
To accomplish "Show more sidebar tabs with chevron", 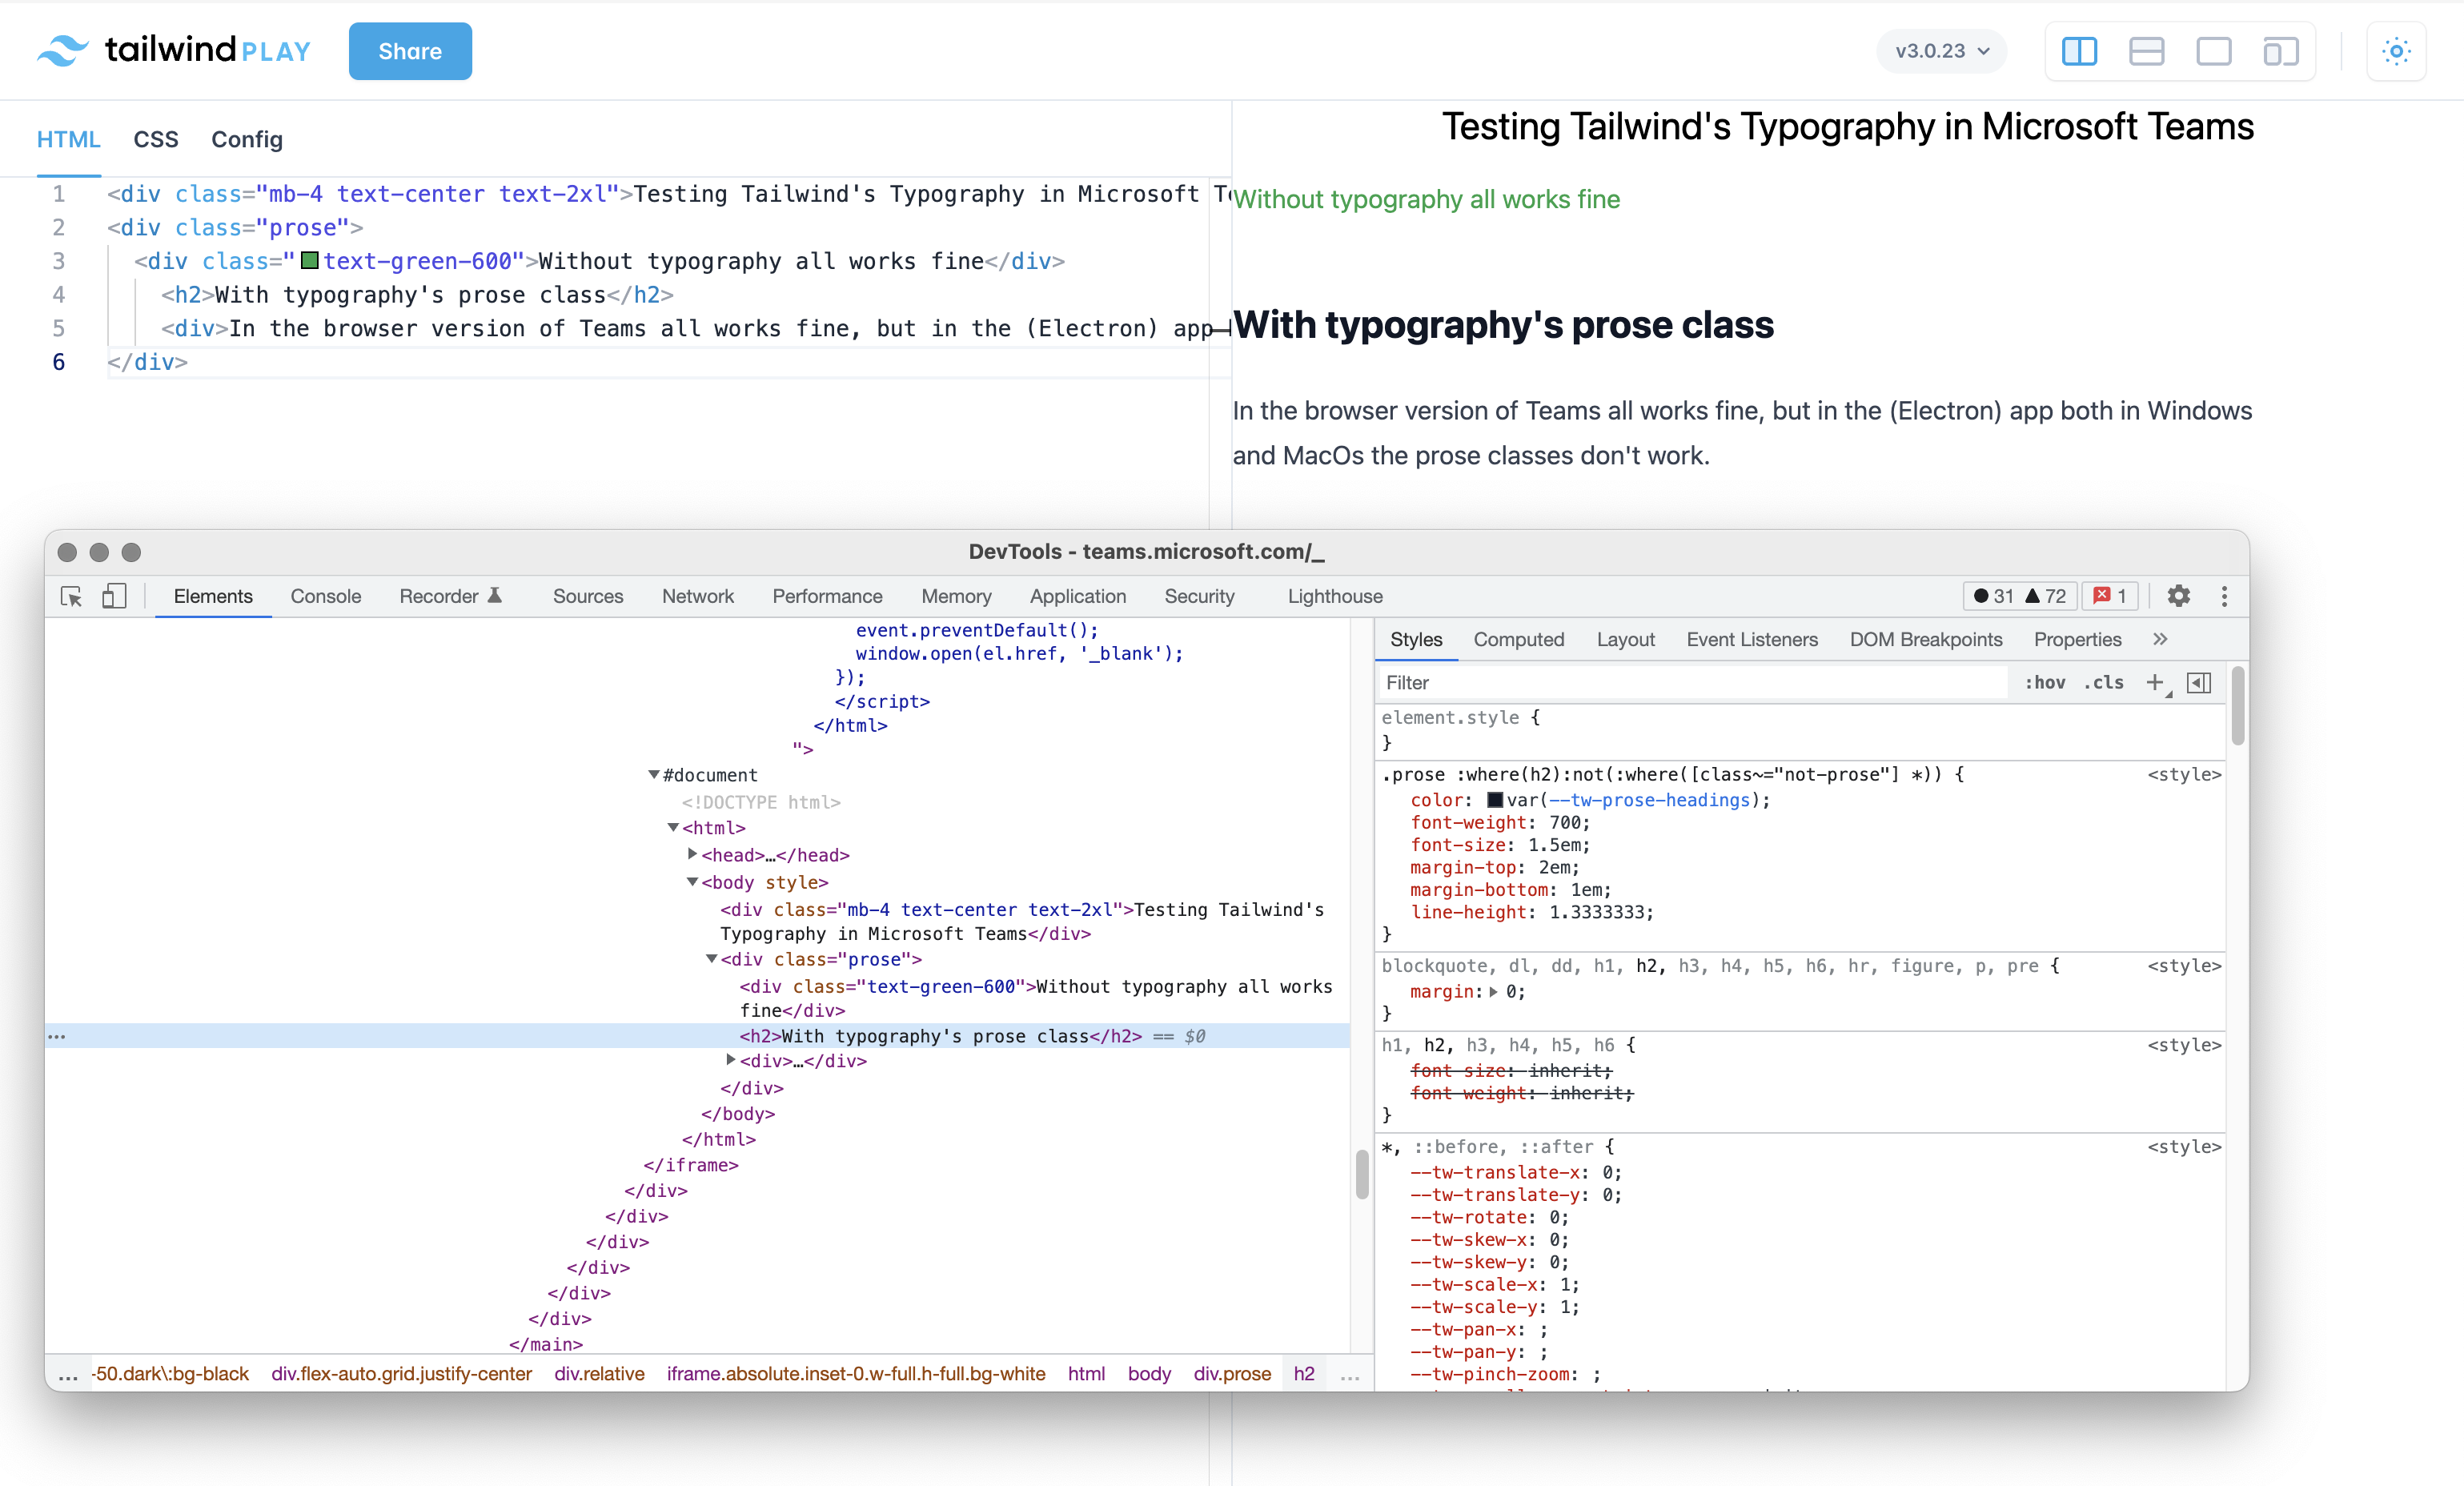I will (2160, 640).
